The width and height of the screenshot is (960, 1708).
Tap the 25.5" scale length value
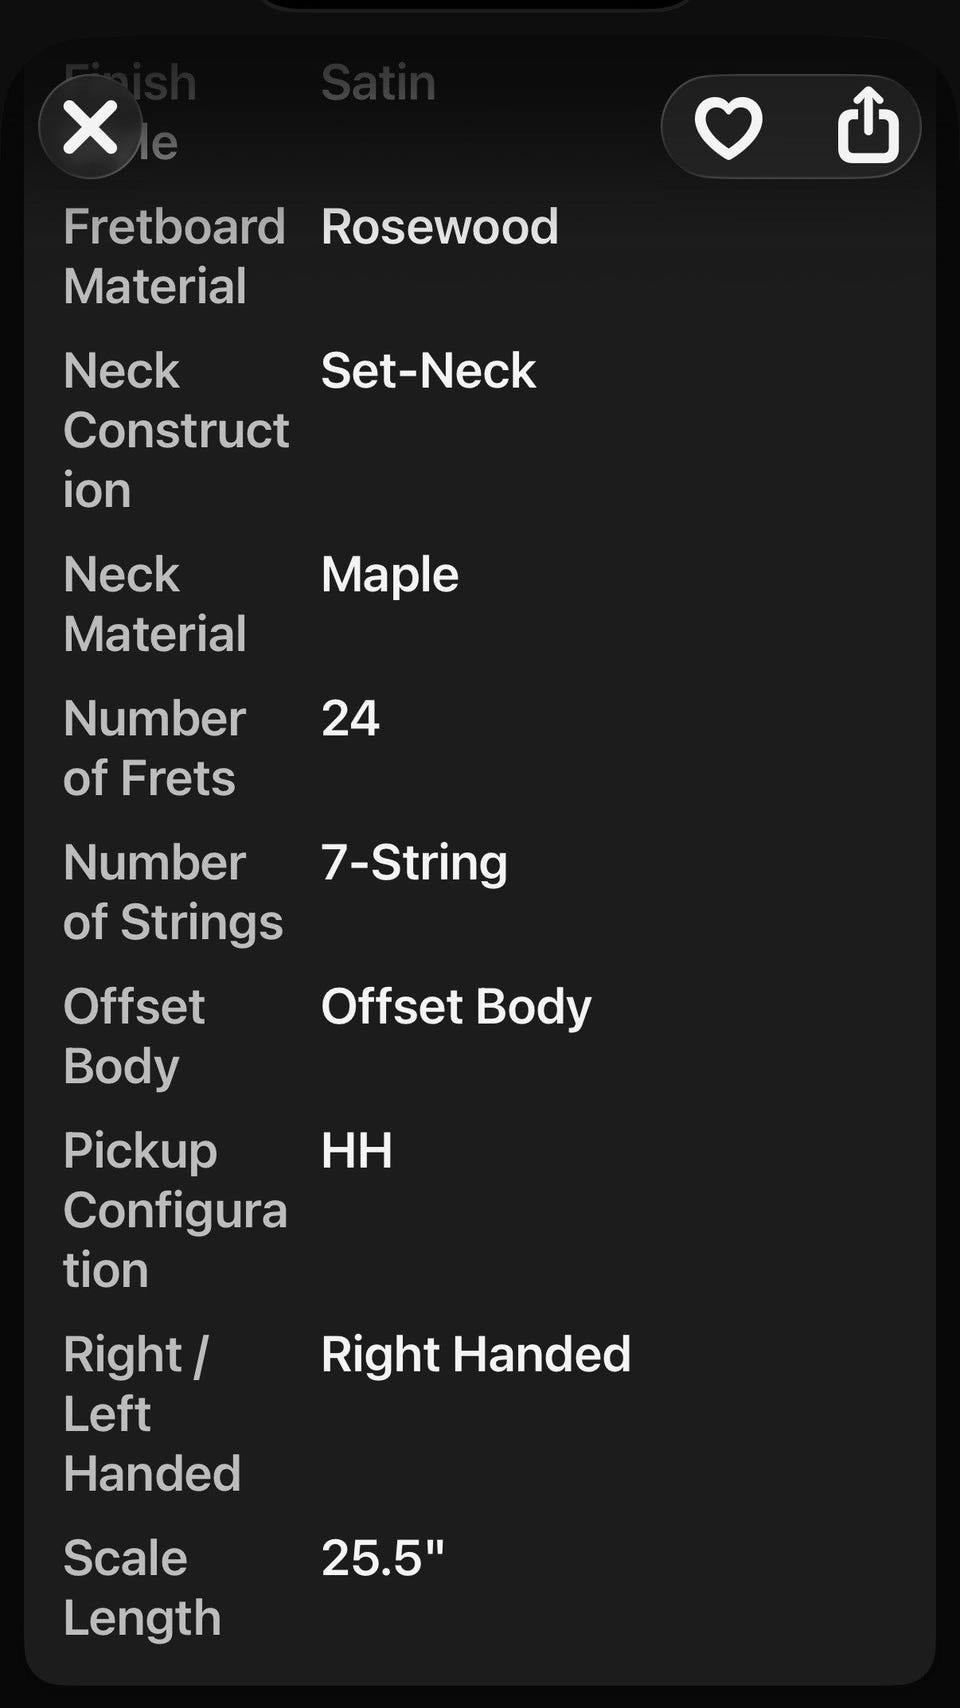point(382,1558)
